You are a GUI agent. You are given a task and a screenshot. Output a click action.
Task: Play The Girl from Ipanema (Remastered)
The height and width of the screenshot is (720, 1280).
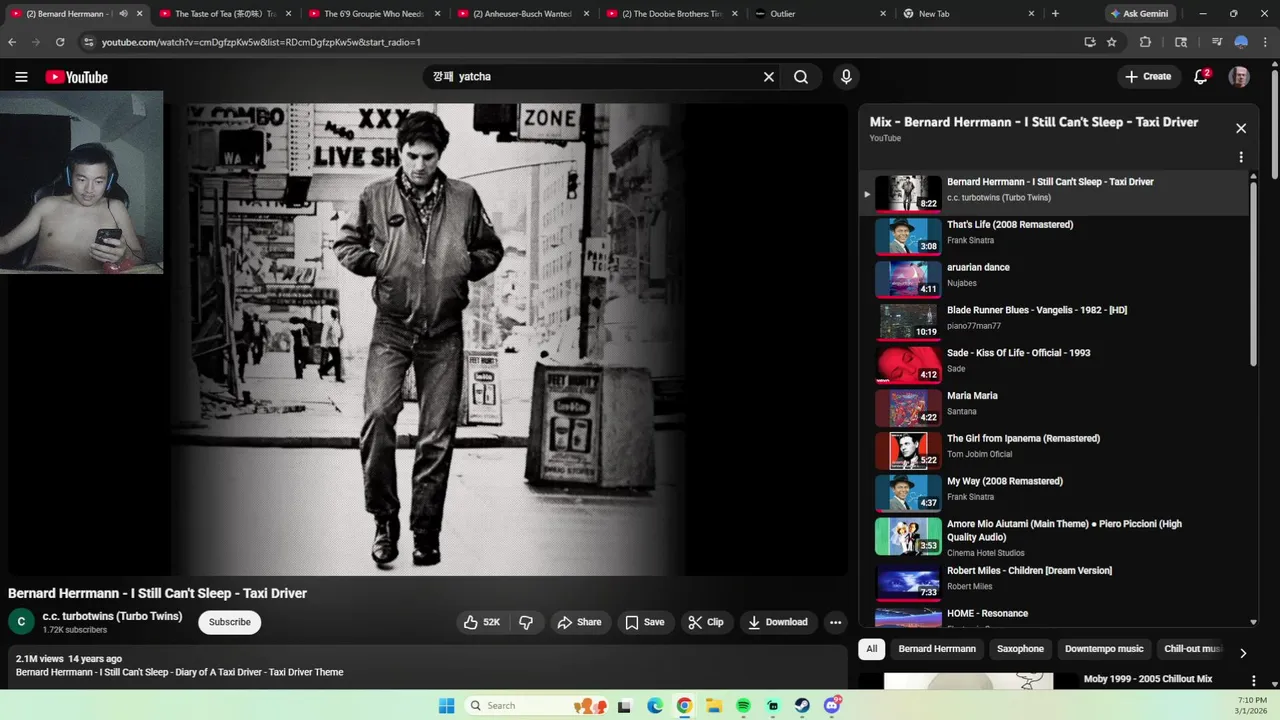pyautogui.click(x=1053, y=450)
